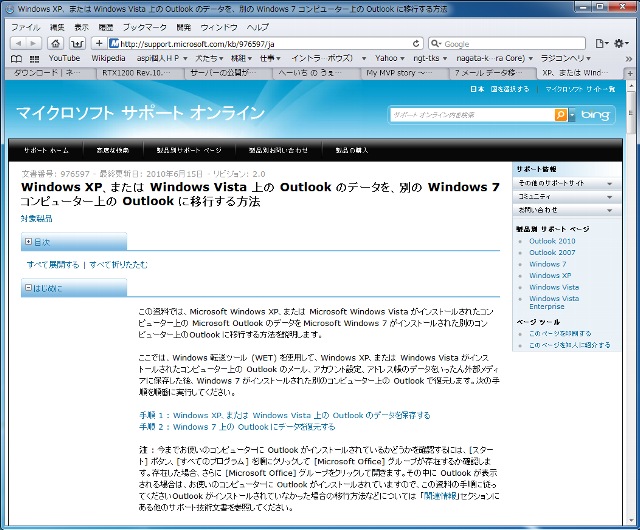Click the vertical scrollbar thumb

click(x=631, y=111)
